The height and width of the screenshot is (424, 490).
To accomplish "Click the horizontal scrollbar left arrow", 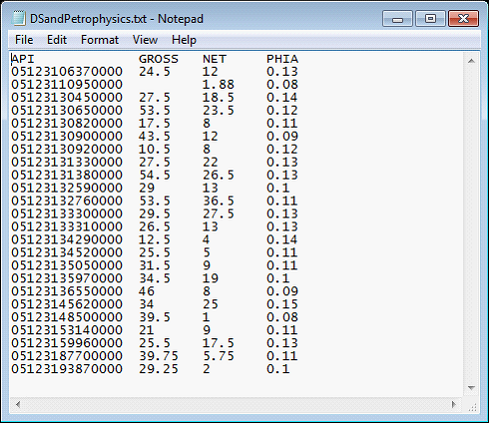I will 18,404.
